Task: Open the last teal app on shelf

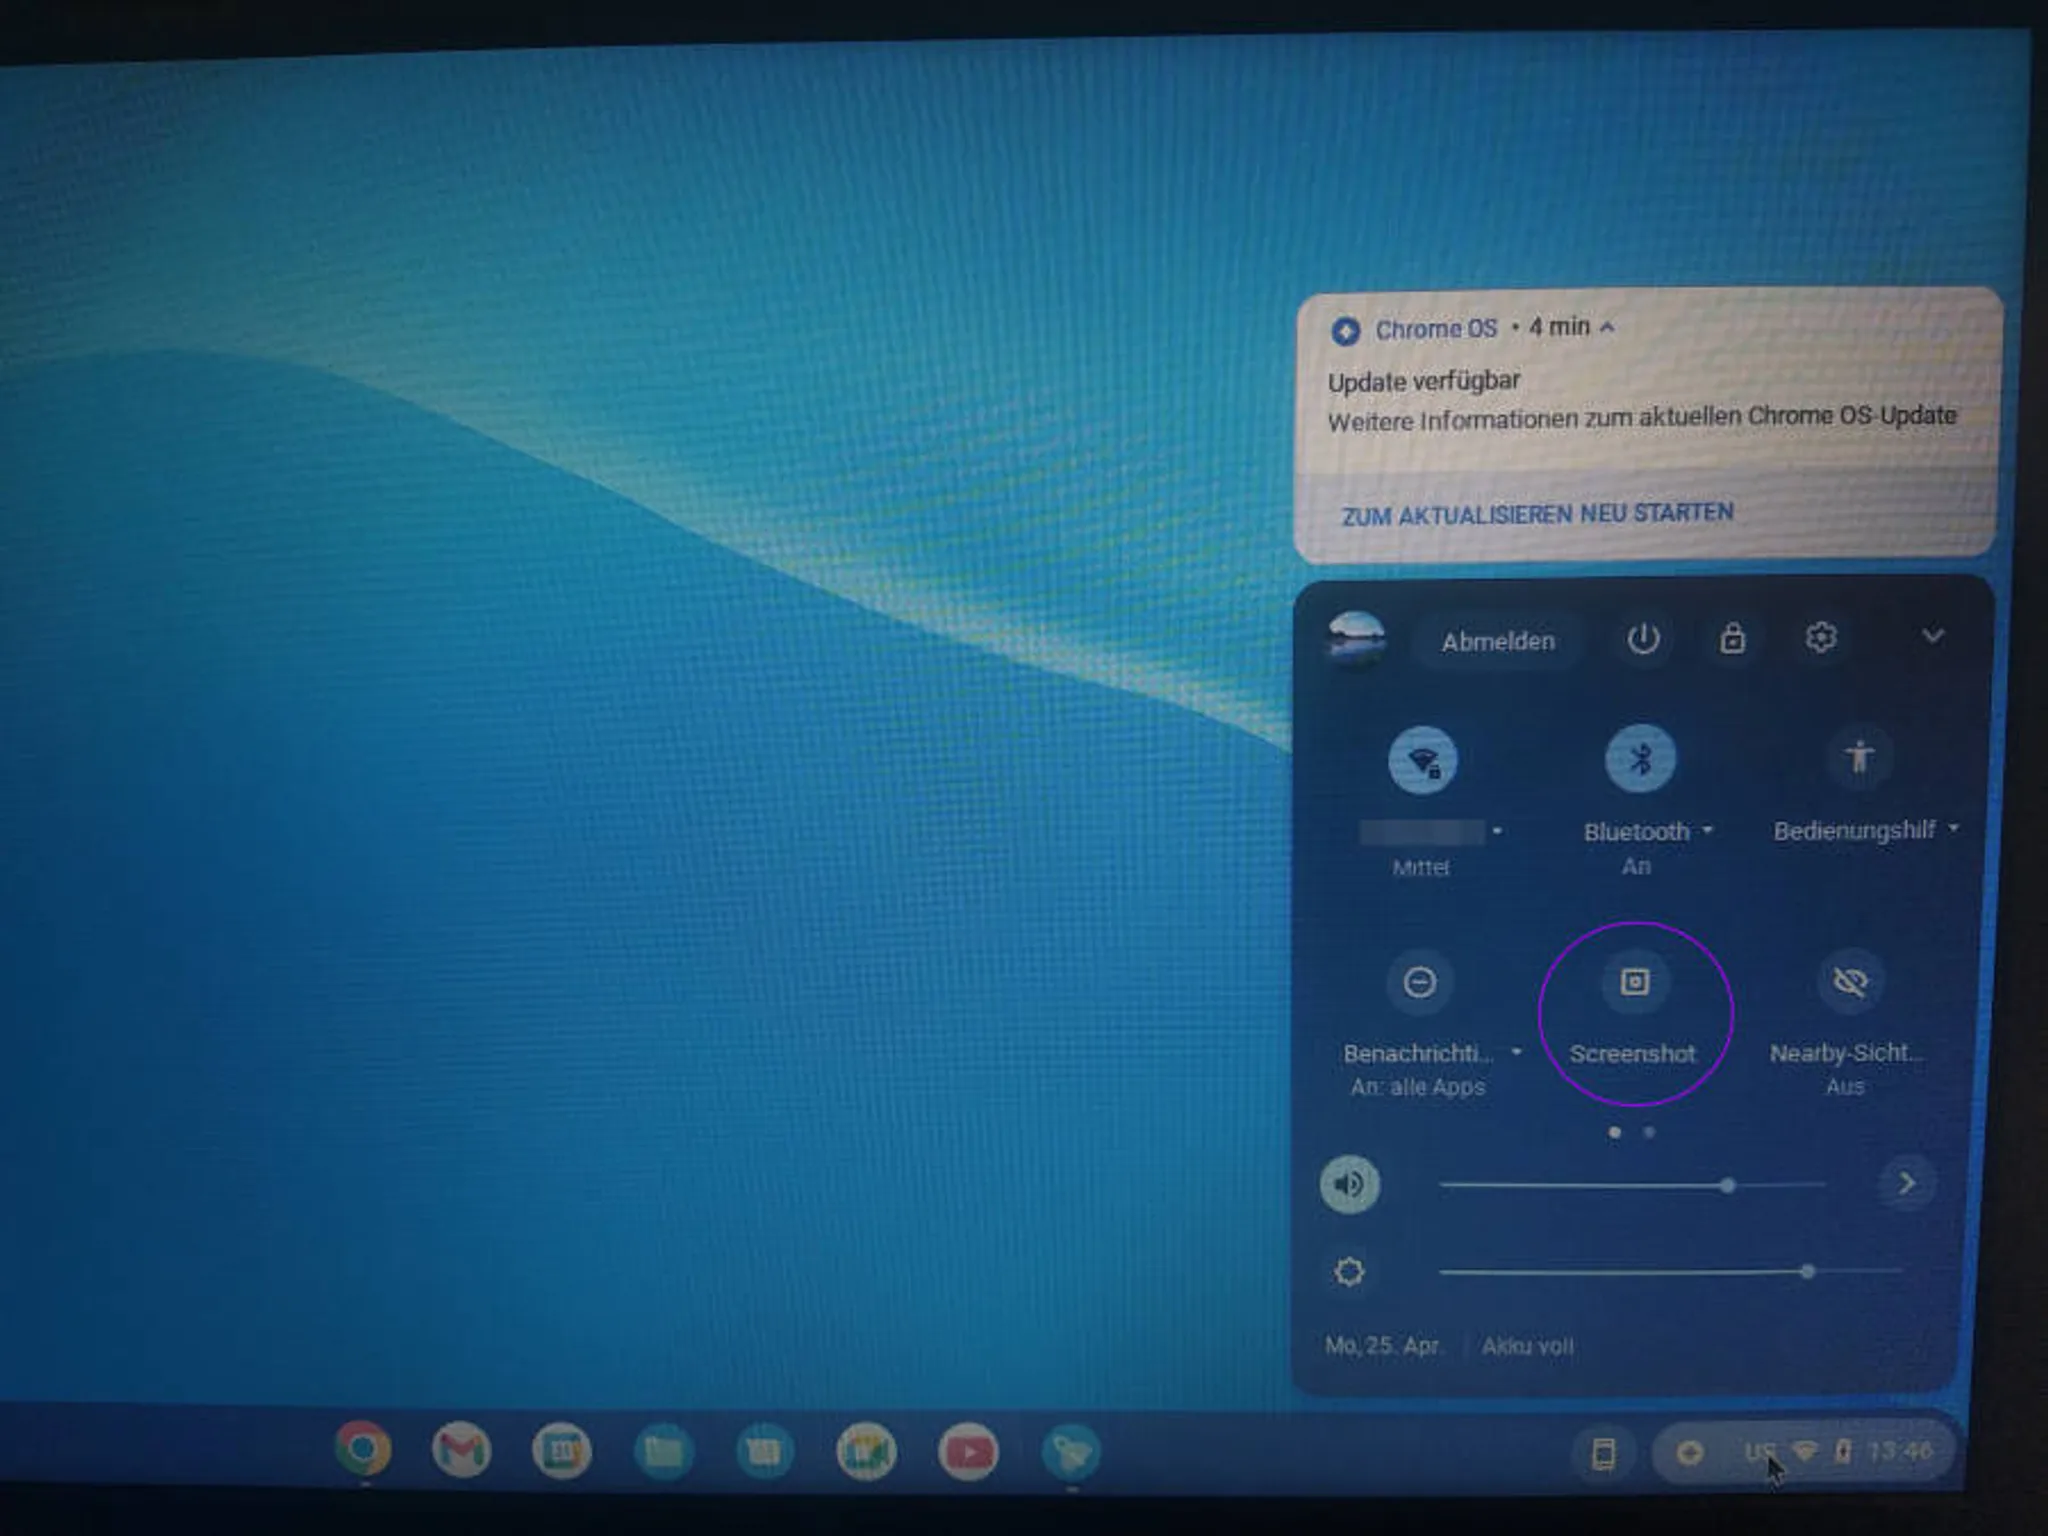Action: pos(1071,1451)
